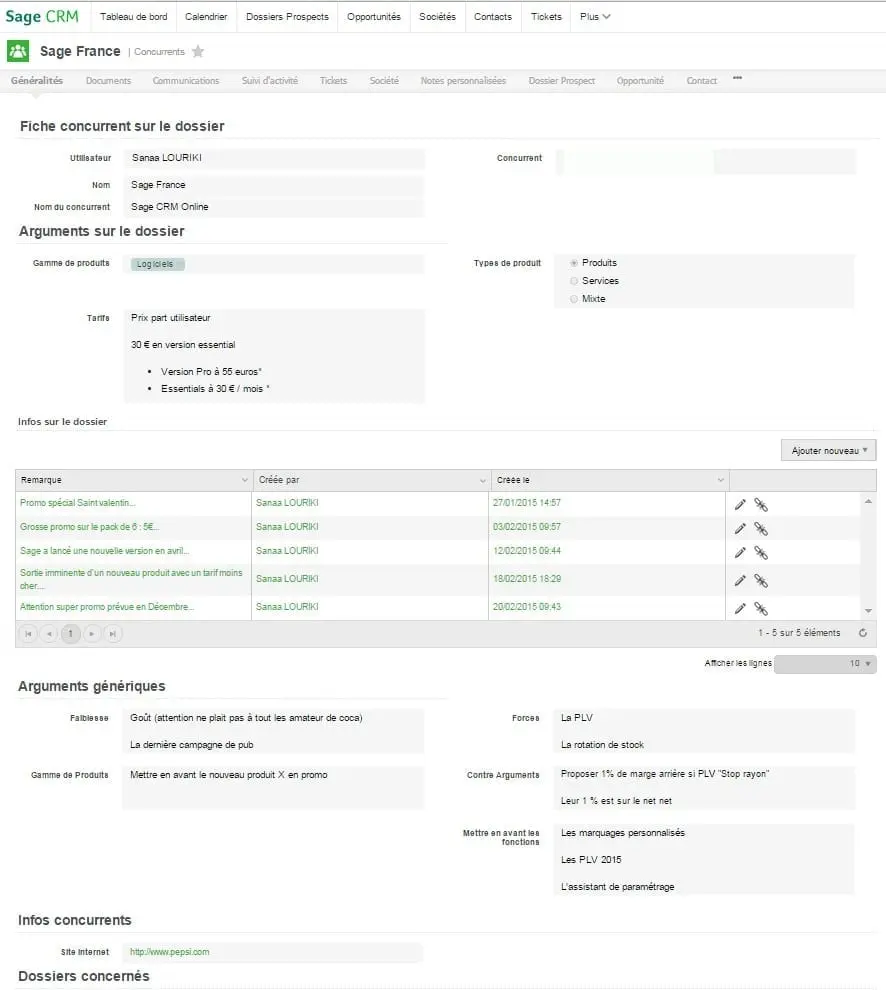Open Afficher les lignes dropdown
Image resolution: width=886 pixels, height=990 pixels.
pos(825,664)
